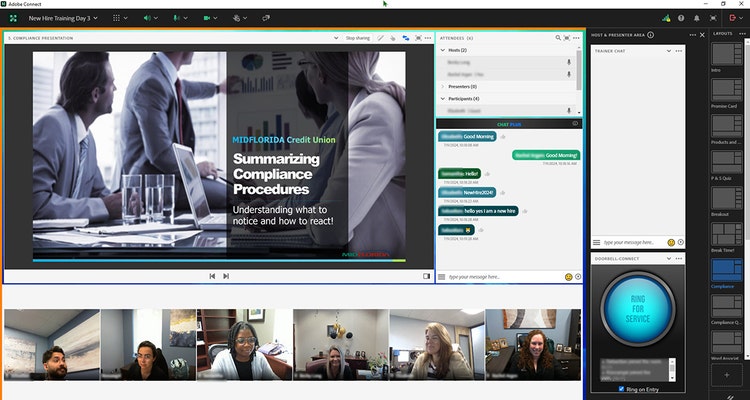
Task: Select the pointer tool in share pod
Action: click(393, 38)
